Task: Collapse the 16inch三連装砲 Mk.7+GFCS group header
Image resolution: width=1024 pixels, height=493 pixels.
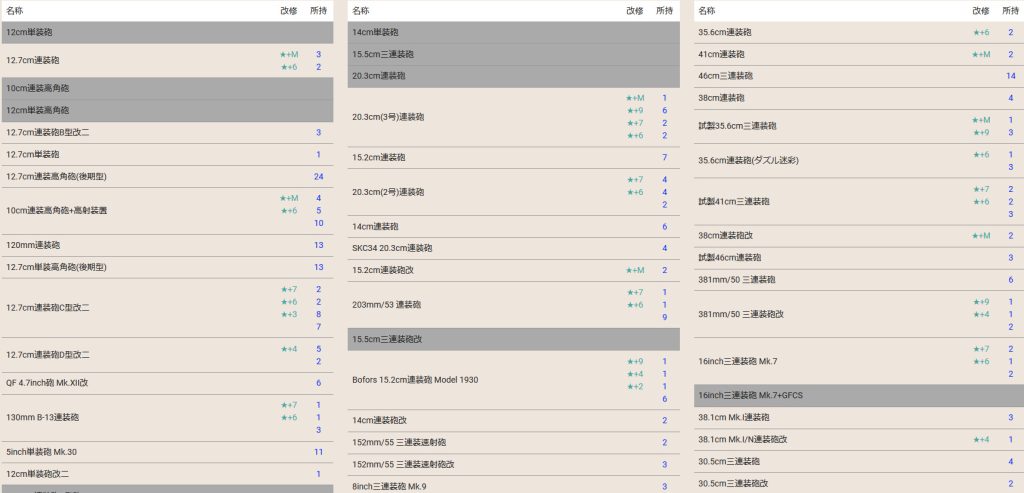Action: pos(858,395)
